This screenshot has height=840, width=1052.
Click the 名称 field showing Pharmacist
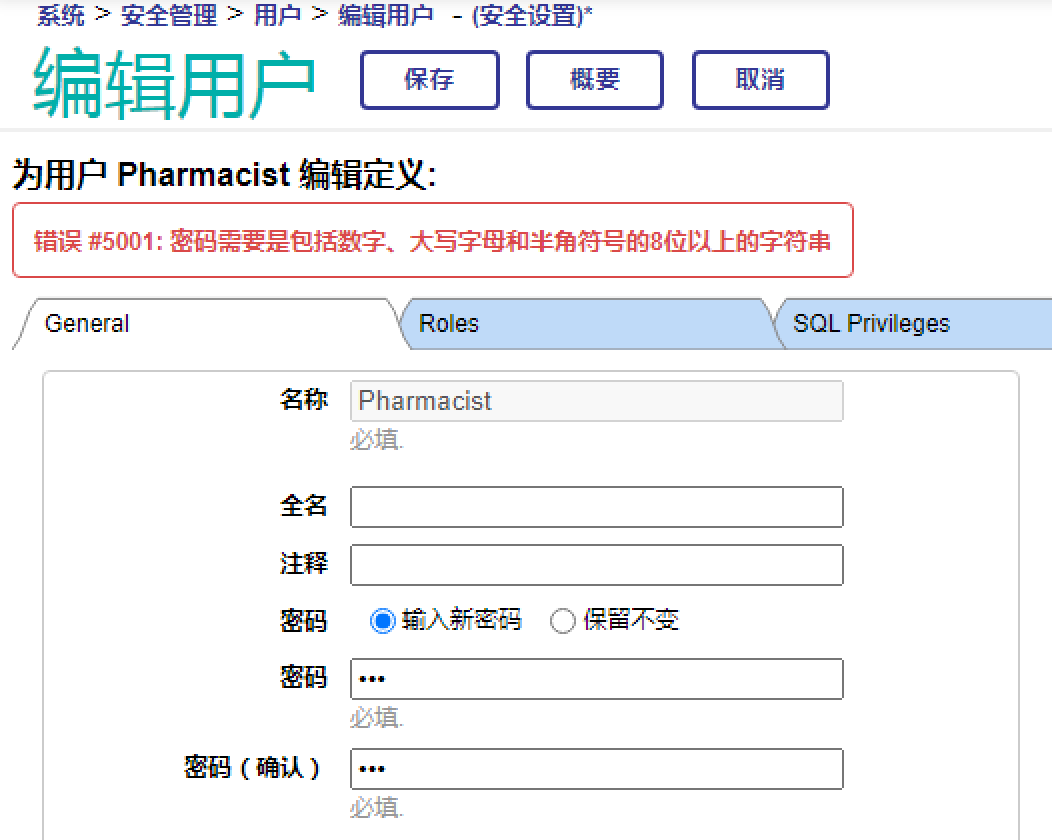596,401
